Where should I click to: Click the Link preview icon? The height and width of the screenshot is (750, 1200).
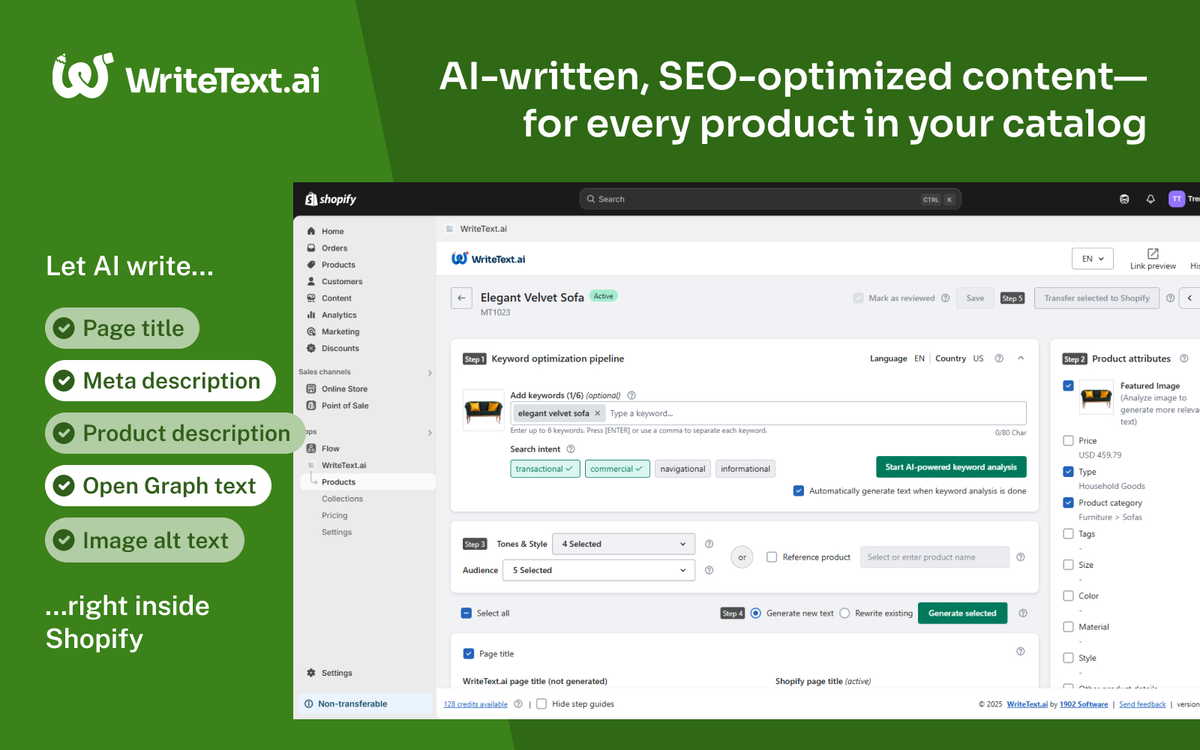point(1152,254)
